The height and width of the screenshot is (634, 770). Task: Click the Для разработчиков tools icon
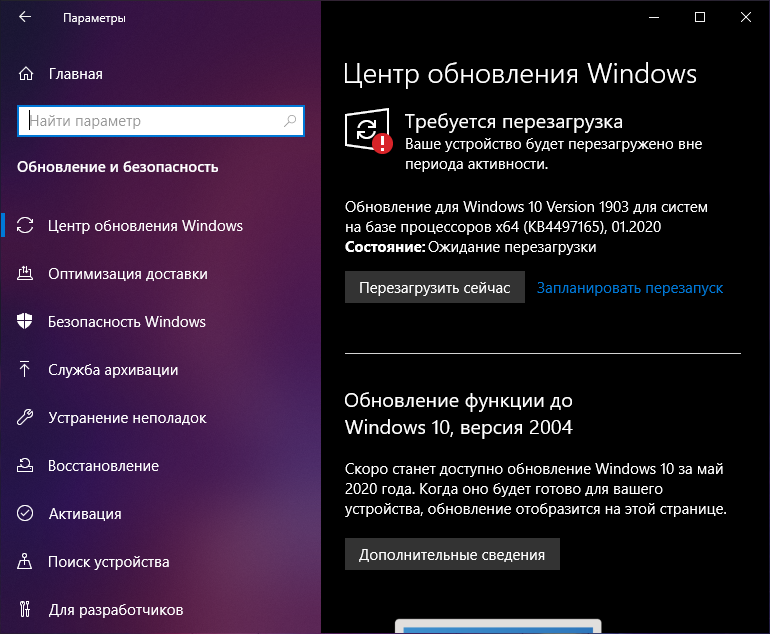click(x=25, y=609)
